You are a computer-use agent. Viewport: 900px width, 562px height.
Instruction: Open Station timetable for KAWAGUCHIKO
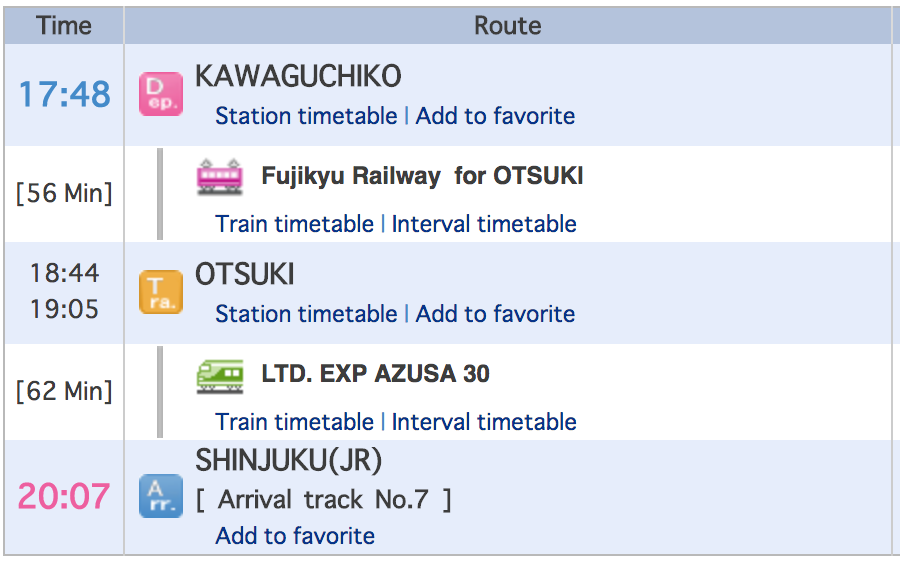click(306, 116)
